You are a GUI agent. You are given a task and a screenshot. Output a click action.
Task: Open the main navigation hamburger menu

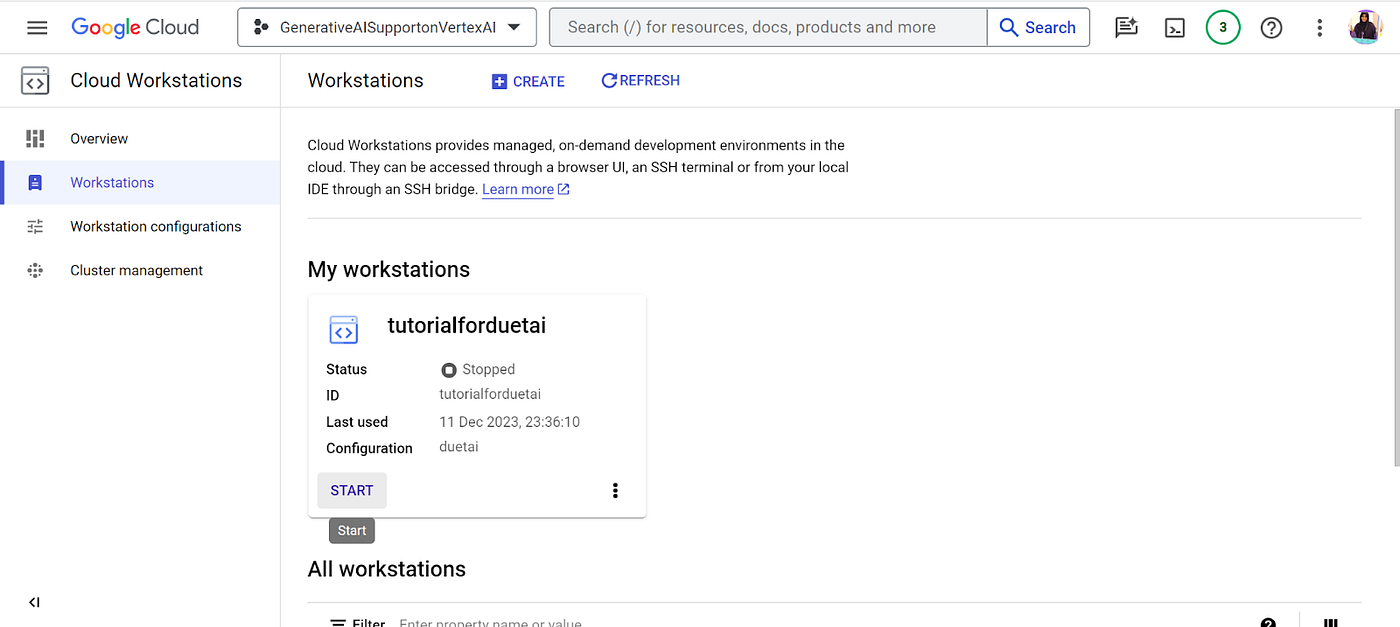(37, 27)
